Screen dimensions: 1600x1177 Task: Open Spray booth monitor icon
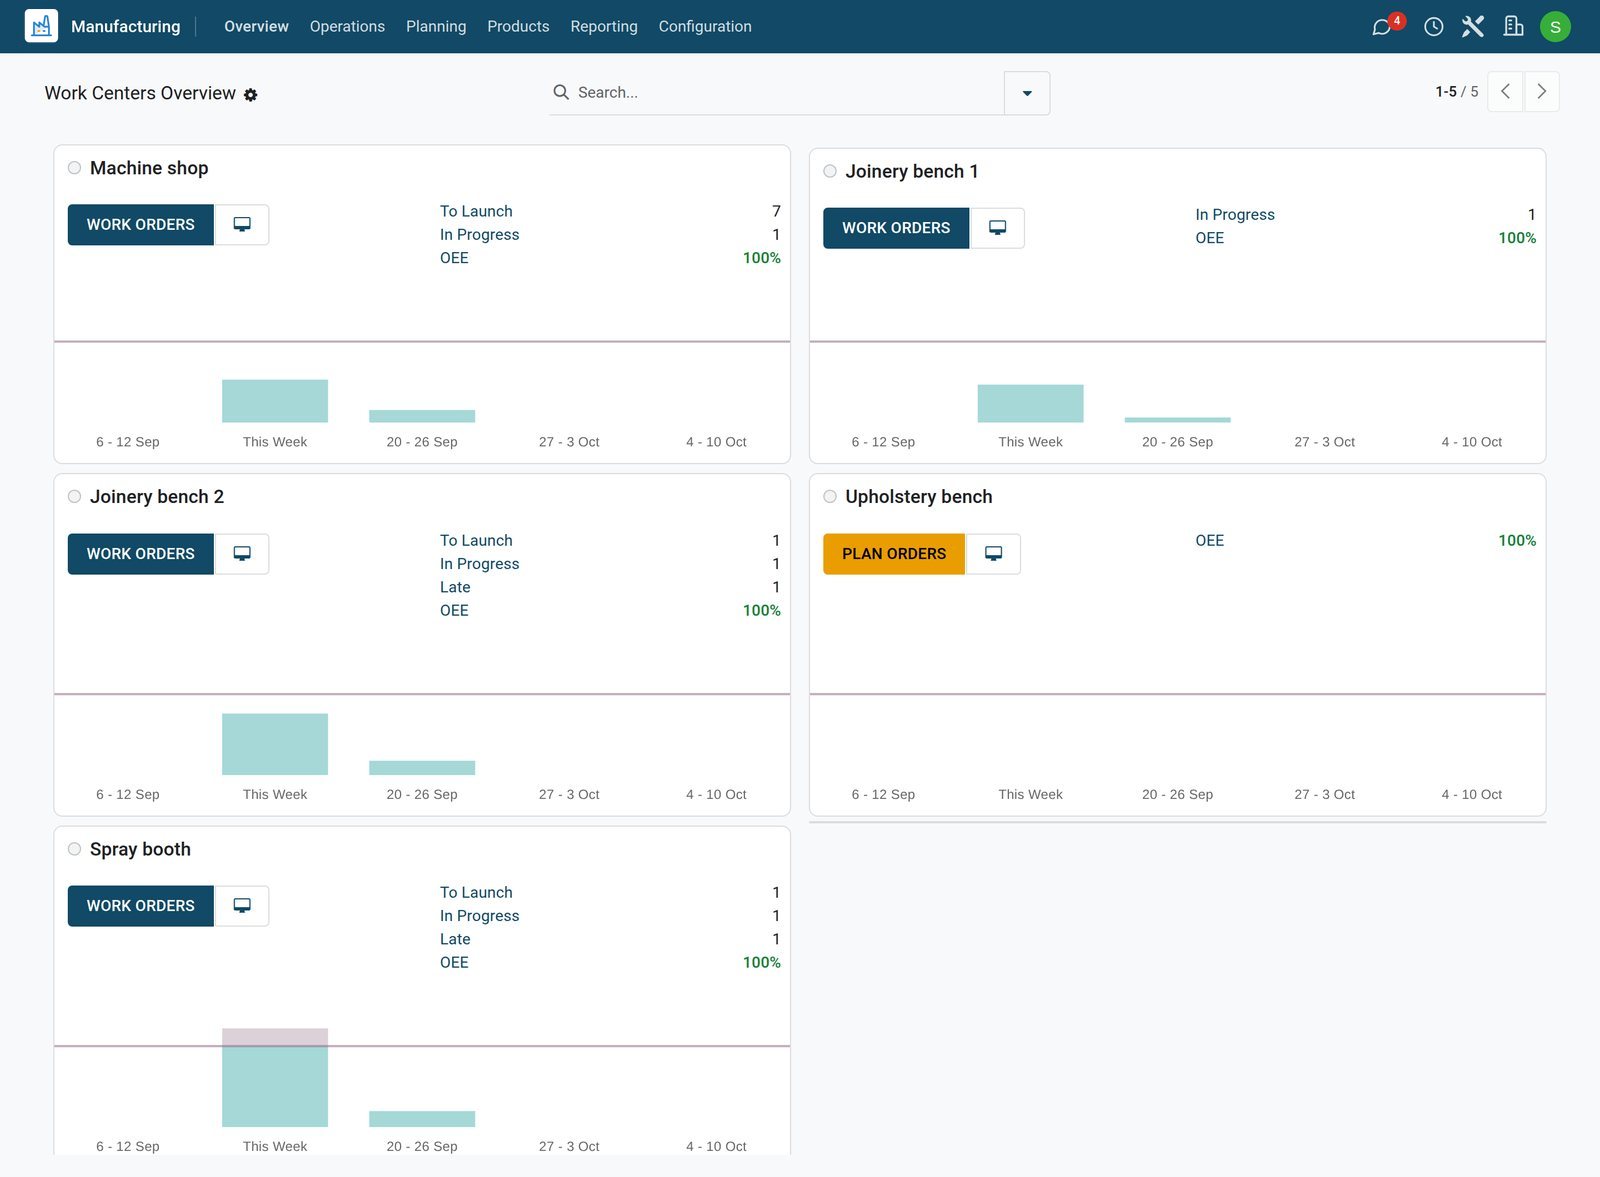[242, 906]
